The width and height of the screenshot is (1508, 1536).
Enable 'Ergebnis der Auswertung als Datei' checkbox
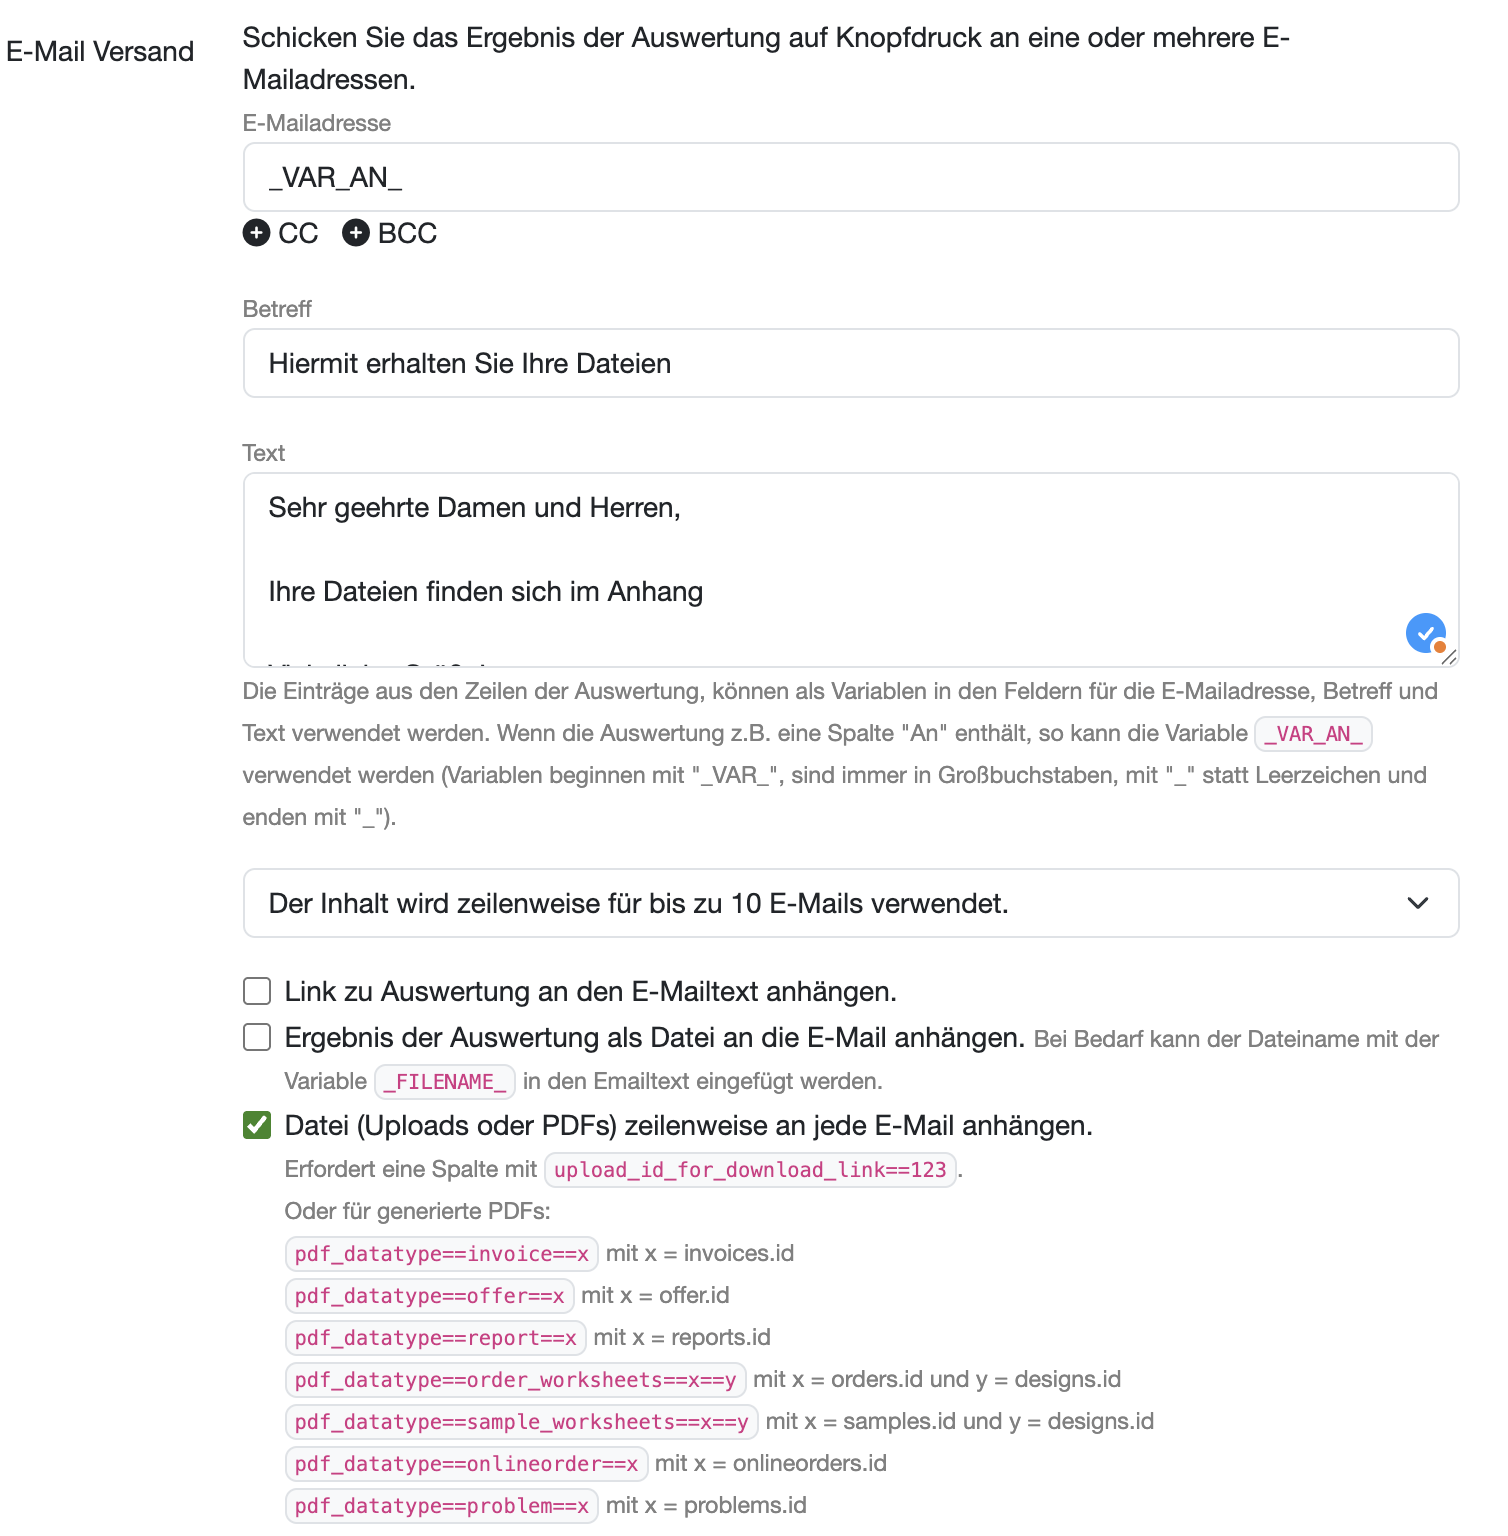tap(257, 1037)
